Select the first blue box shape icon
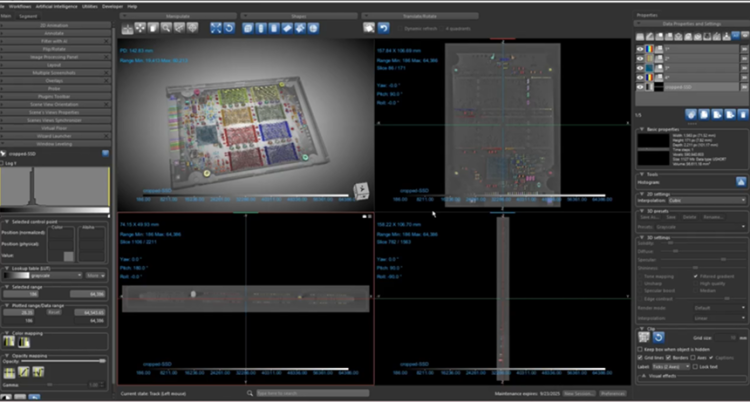Screen dimensions: 750x402 pos(248,28)
